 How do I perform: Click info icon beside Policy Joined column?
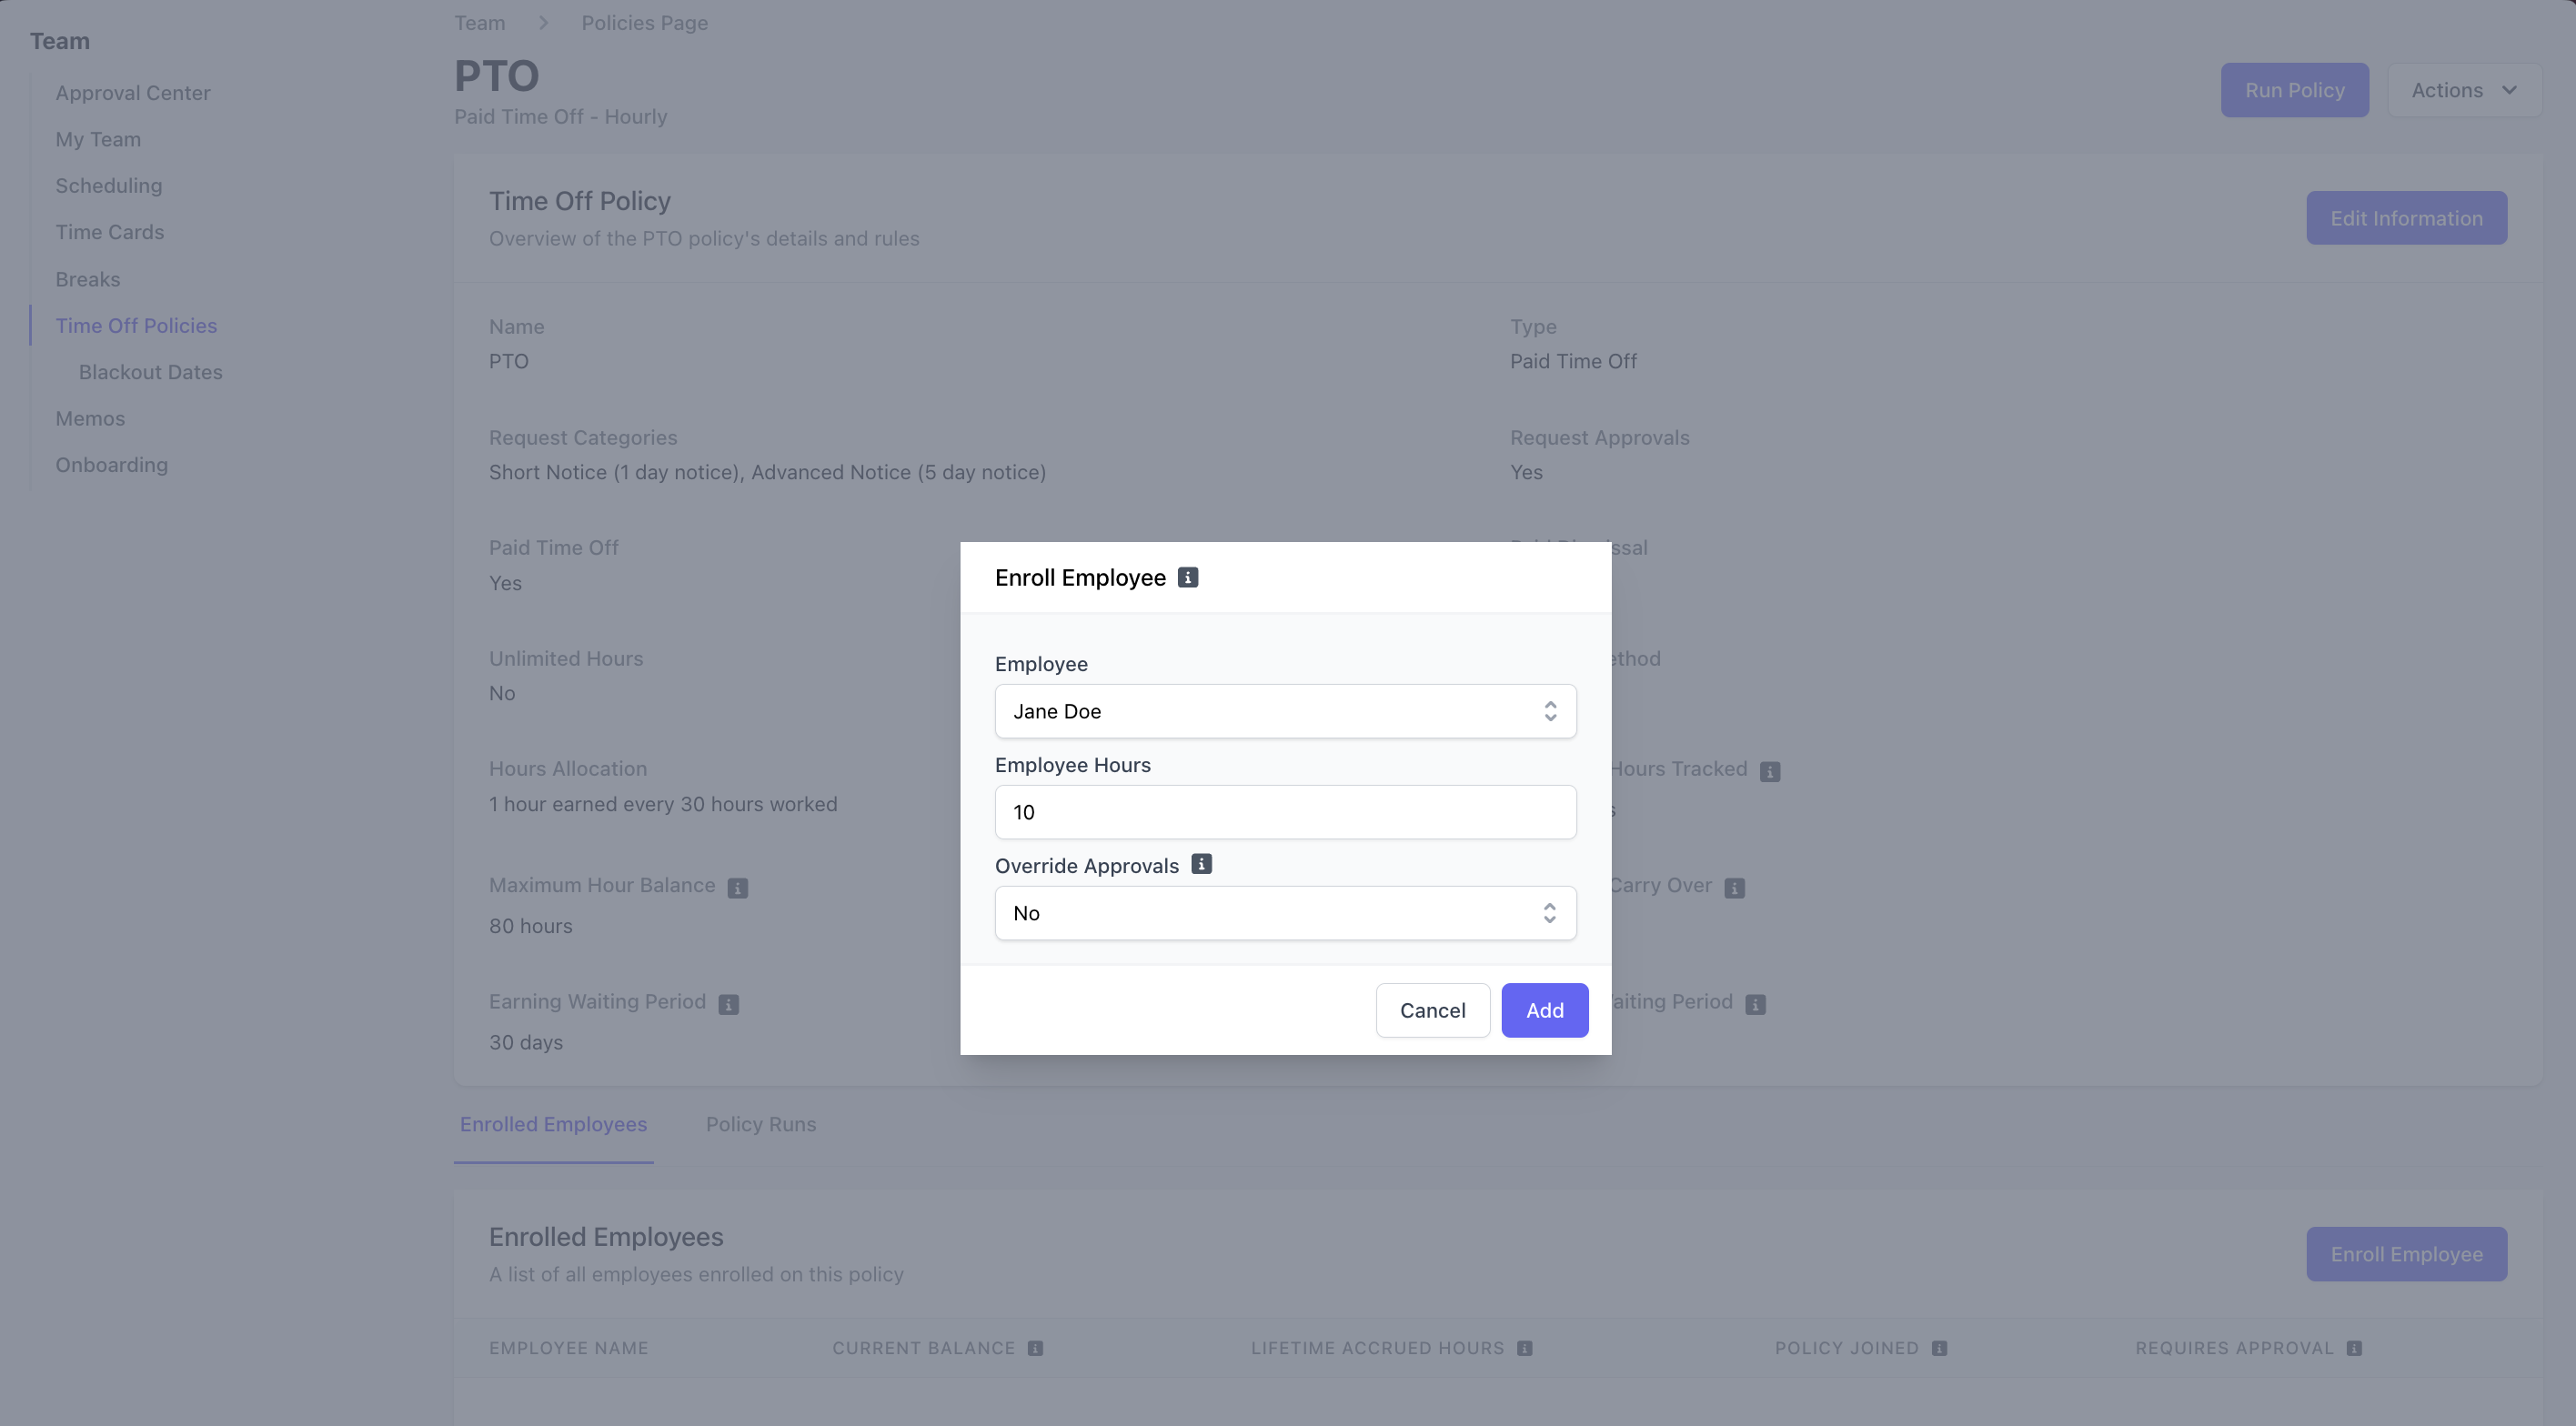pos(1940,1348)
